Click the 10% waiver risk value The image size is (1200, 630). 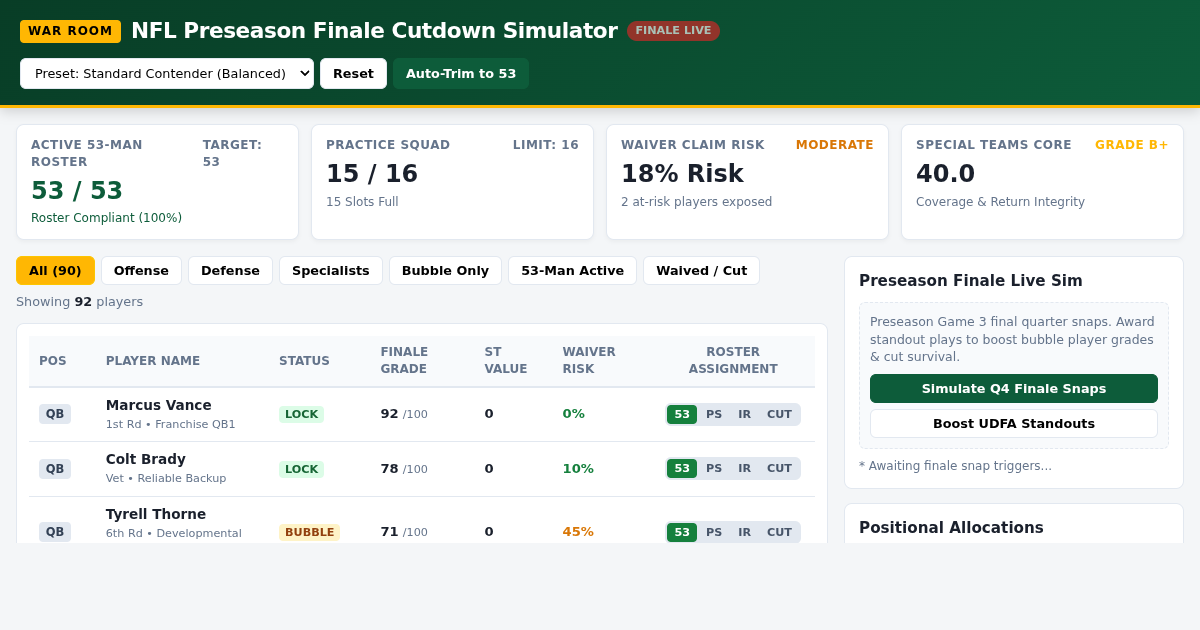tap(578, 469)
